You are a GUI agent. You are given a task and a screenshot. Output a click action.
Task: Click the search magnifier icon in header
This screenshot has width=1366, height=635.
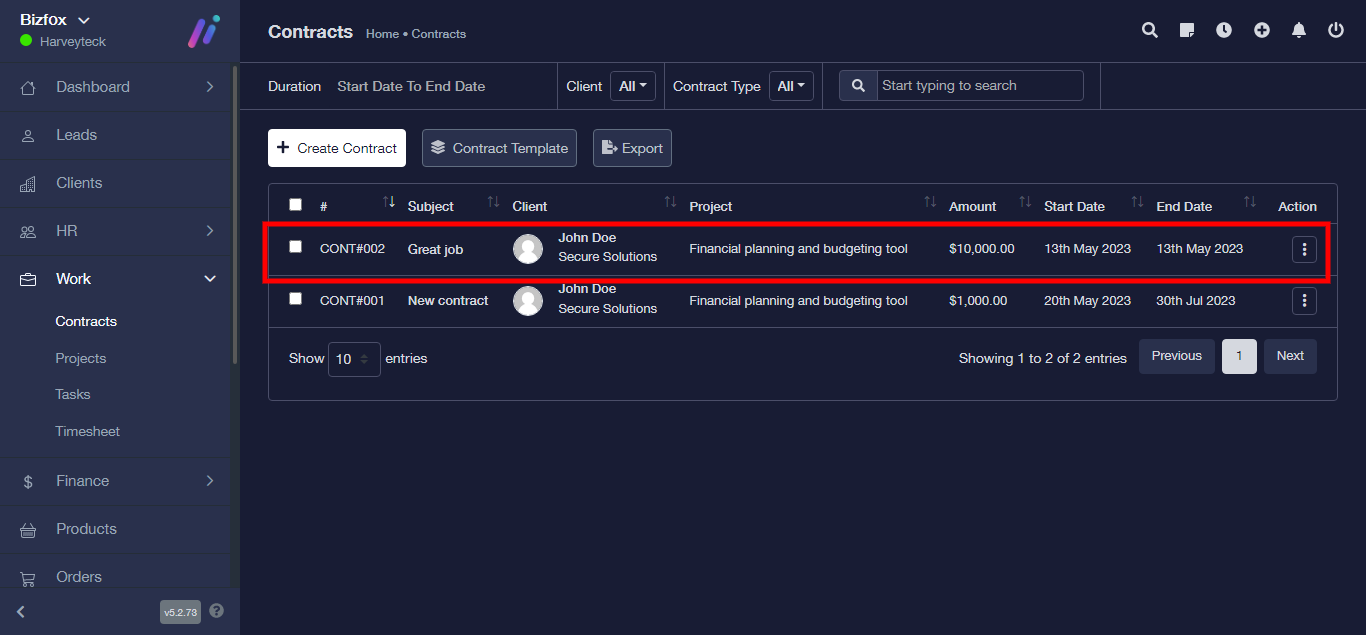click(1150, 31)
